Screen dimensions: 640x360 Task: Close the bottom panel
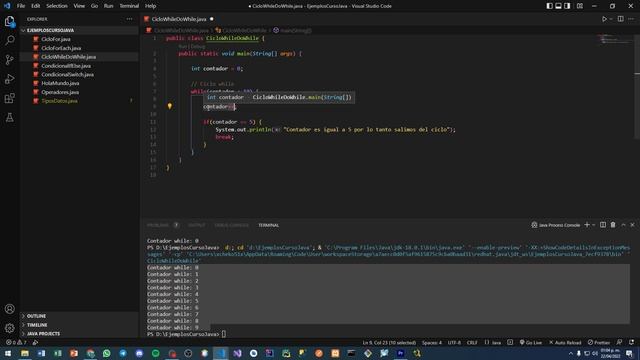click(632, 225)
